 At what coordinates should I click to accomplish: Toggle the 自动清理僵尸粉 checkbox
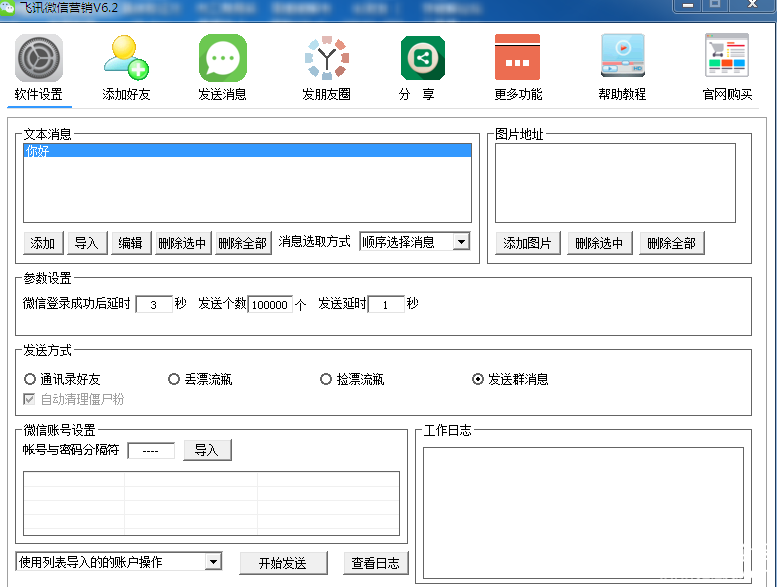(x=30, y=399)
